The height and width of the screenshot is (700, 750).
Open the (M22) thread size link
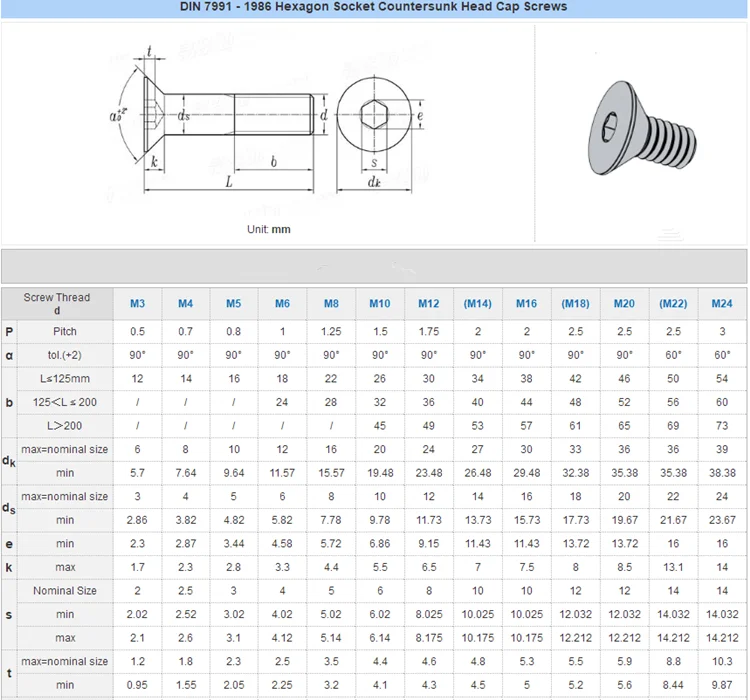(673, 304)
